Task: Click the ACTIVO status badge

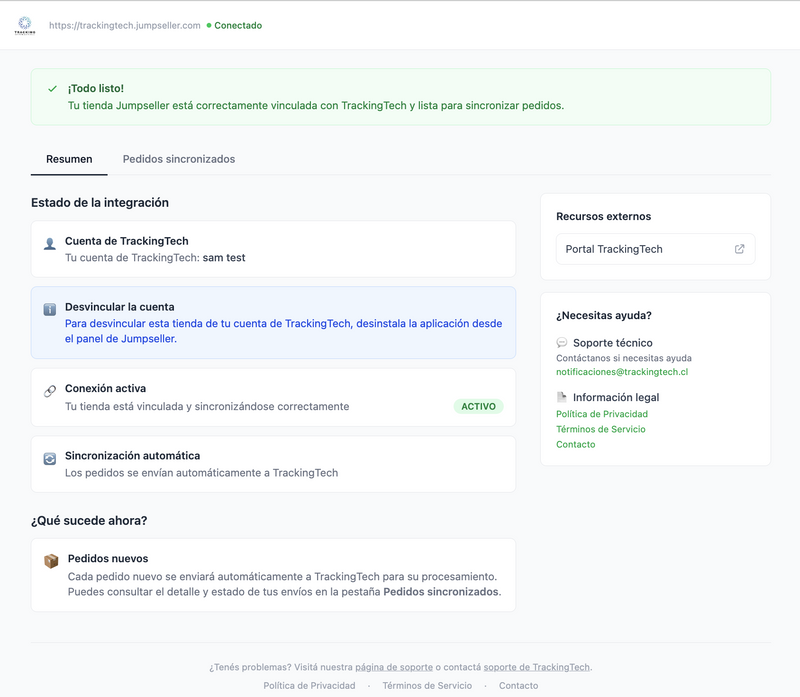Action: [x=478, y=407]
